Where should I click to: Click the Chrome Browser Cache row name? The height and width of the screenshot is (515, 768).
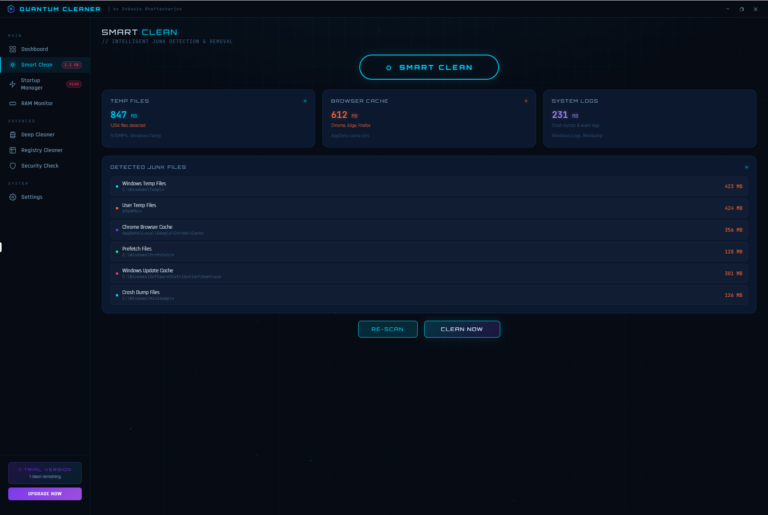click(x=147, y=227)
